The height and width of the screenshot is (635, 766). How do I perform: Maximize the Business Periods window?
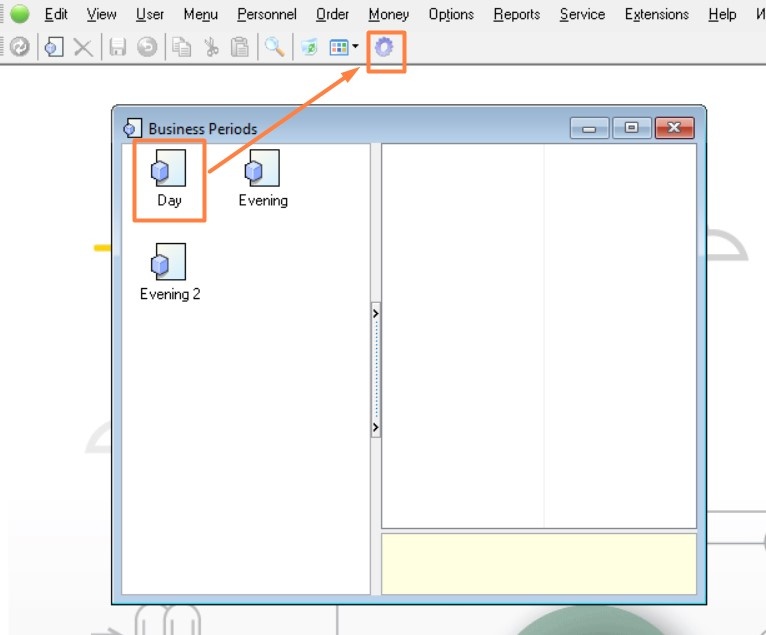(x=631, y=128)
